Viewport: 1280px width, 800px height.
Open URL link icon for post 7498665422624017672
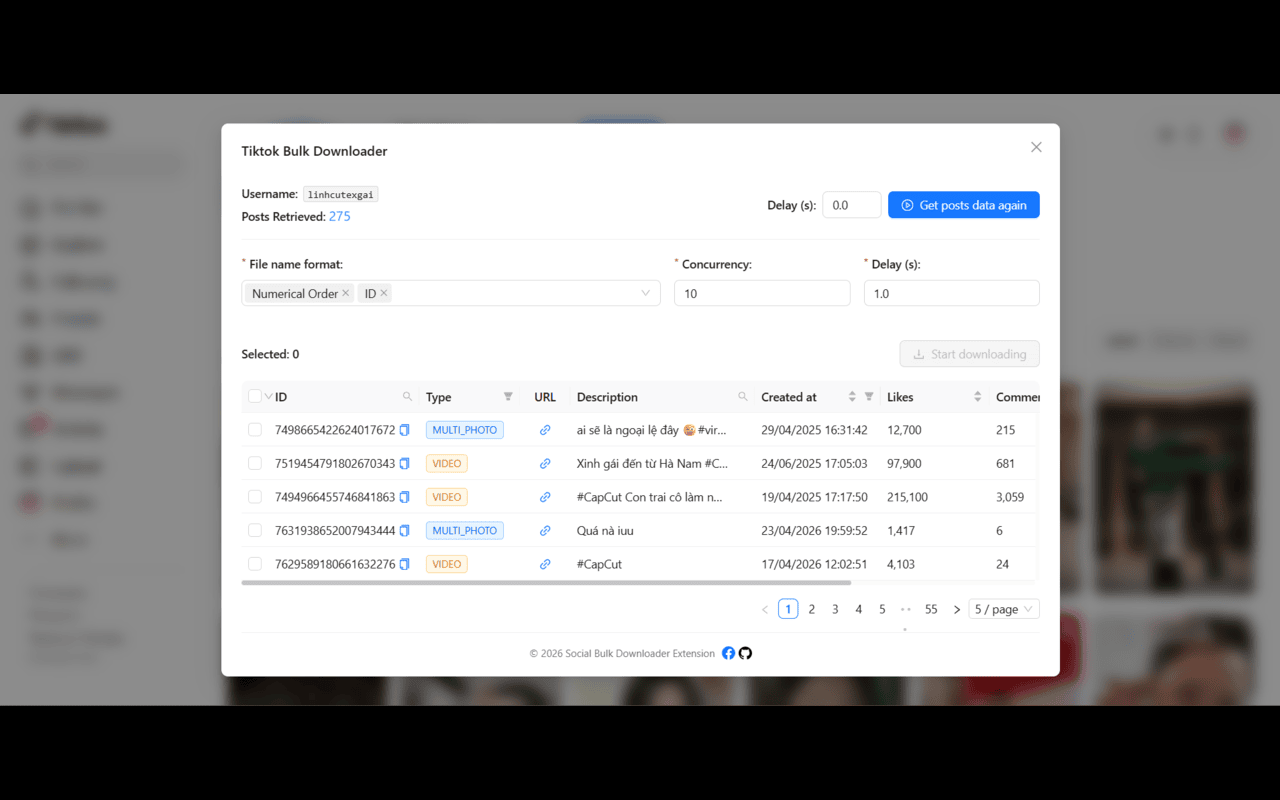pyautogui.click(x=545, y=430)
